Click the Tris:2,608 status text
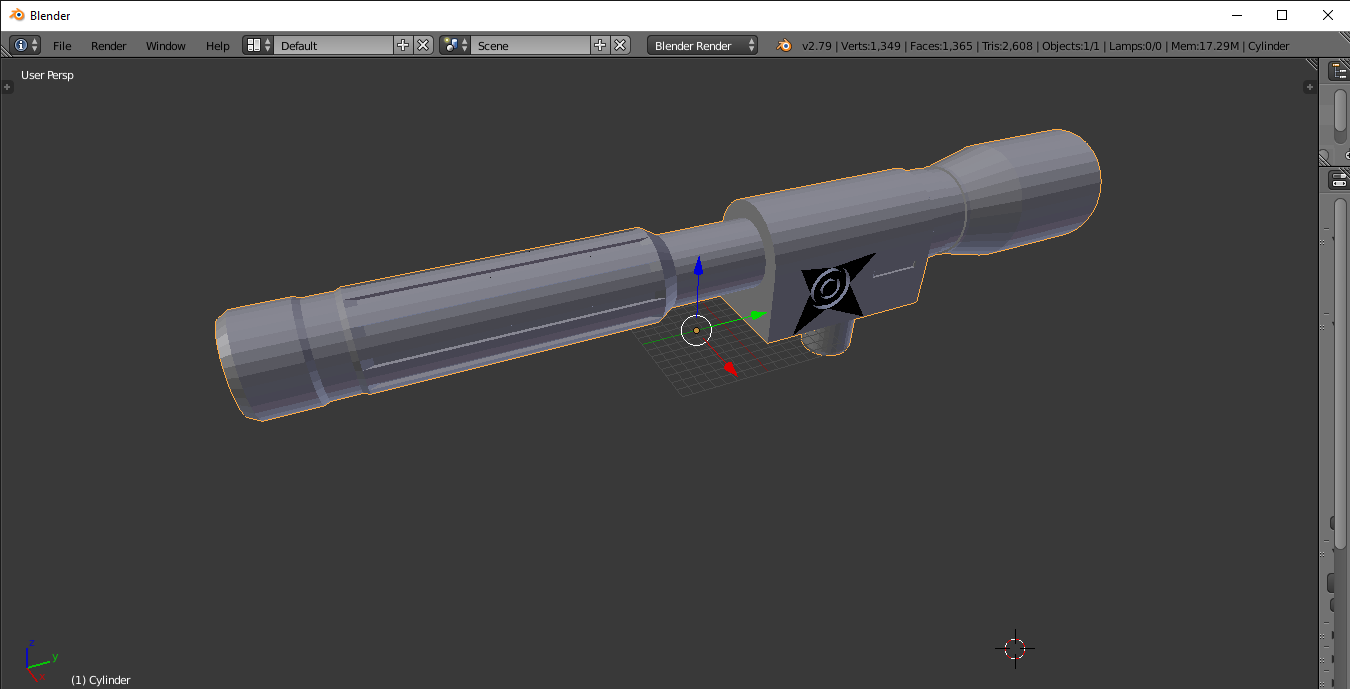 click(x=1007, y=46)
